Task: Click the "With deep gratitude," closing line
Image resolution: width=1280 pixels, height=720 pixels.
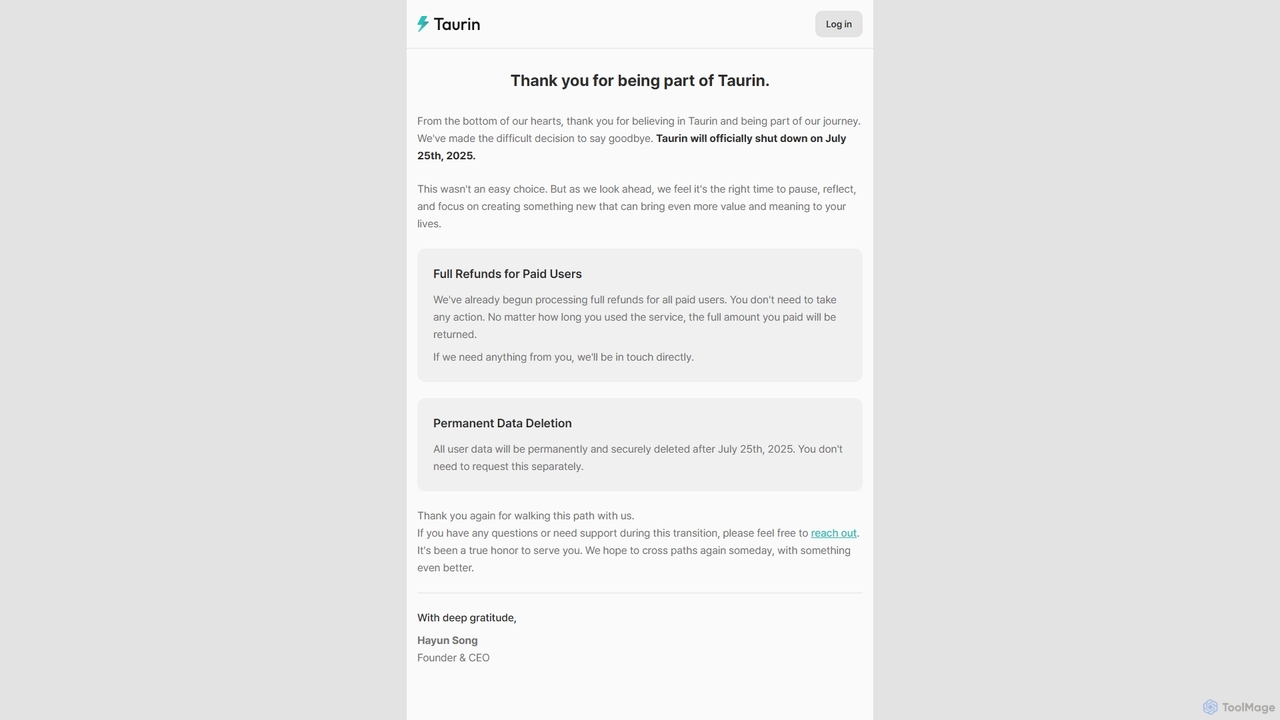Action: point(467,618)
